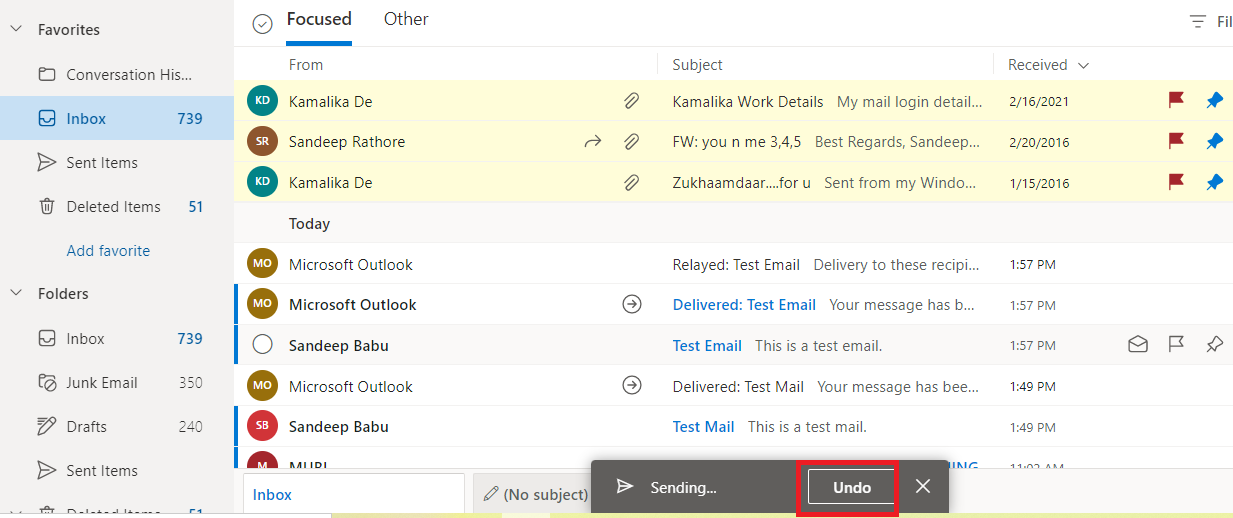Unpin the Sandeep Rathore forwarded message
1233x518 pixels.
(x=1214, y=142)
